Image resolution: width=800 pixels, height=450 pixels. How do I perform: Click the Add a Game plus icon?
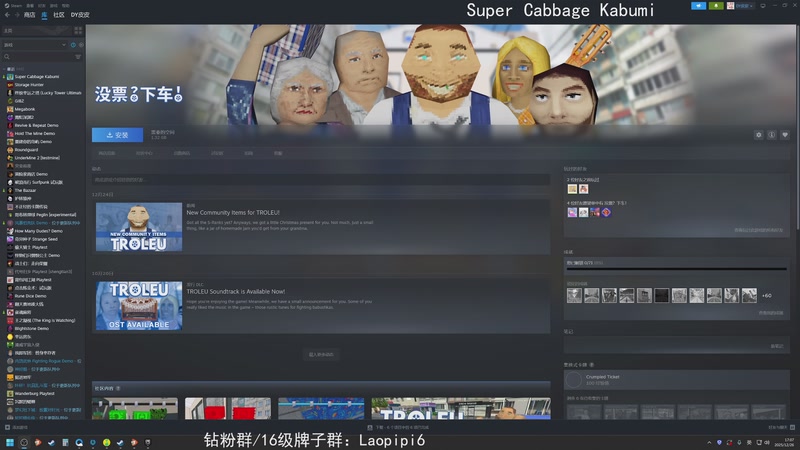7,427
